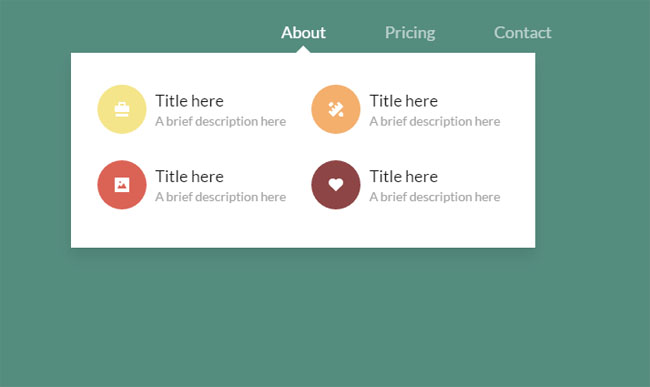Open the About menu item
The image size is (650, 387).
pos(303,33)
